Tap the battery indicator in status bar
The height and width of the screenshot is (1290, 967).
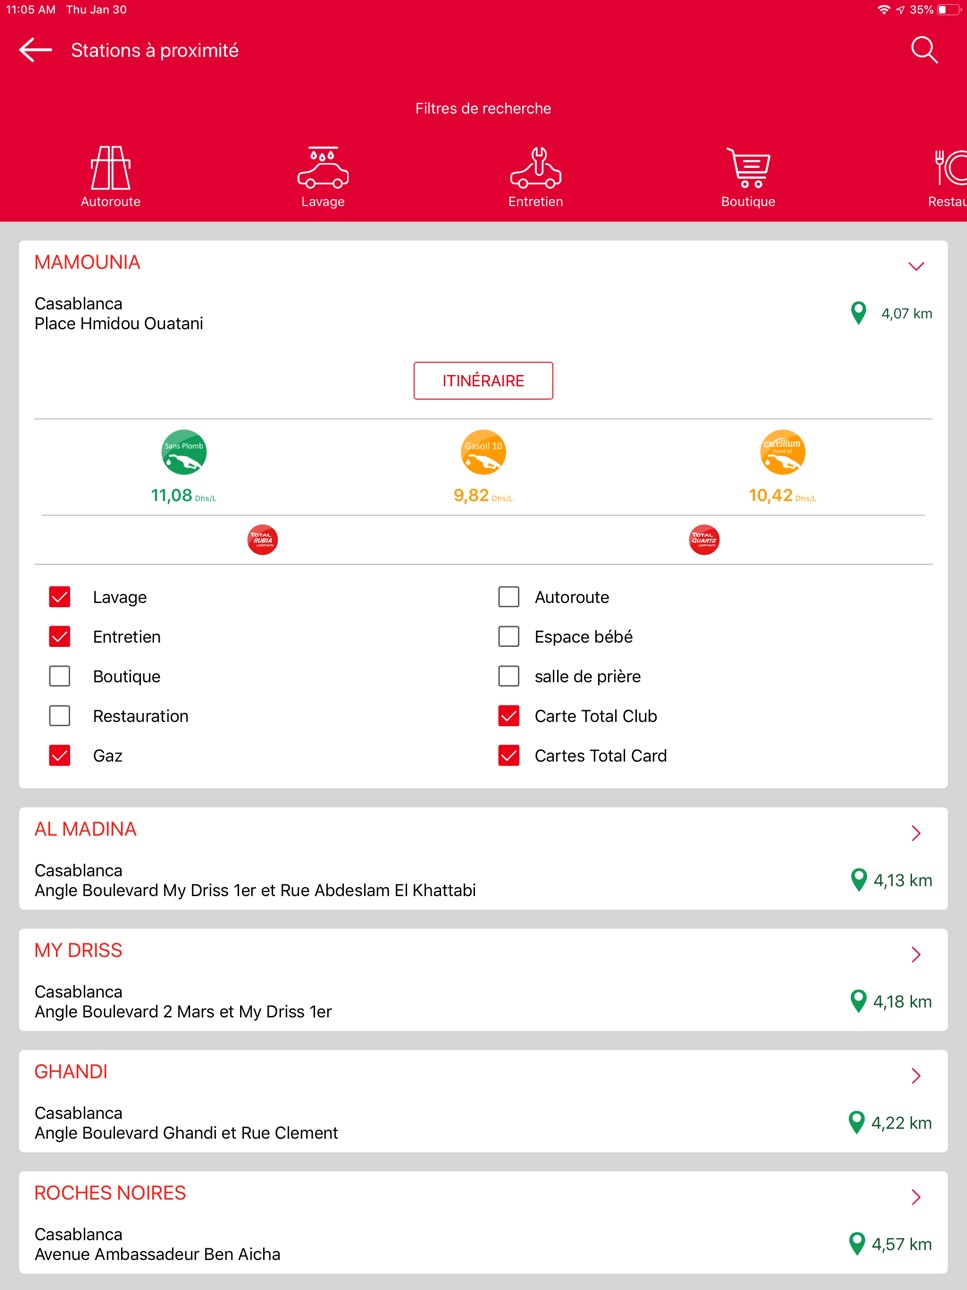click(948, 10)
